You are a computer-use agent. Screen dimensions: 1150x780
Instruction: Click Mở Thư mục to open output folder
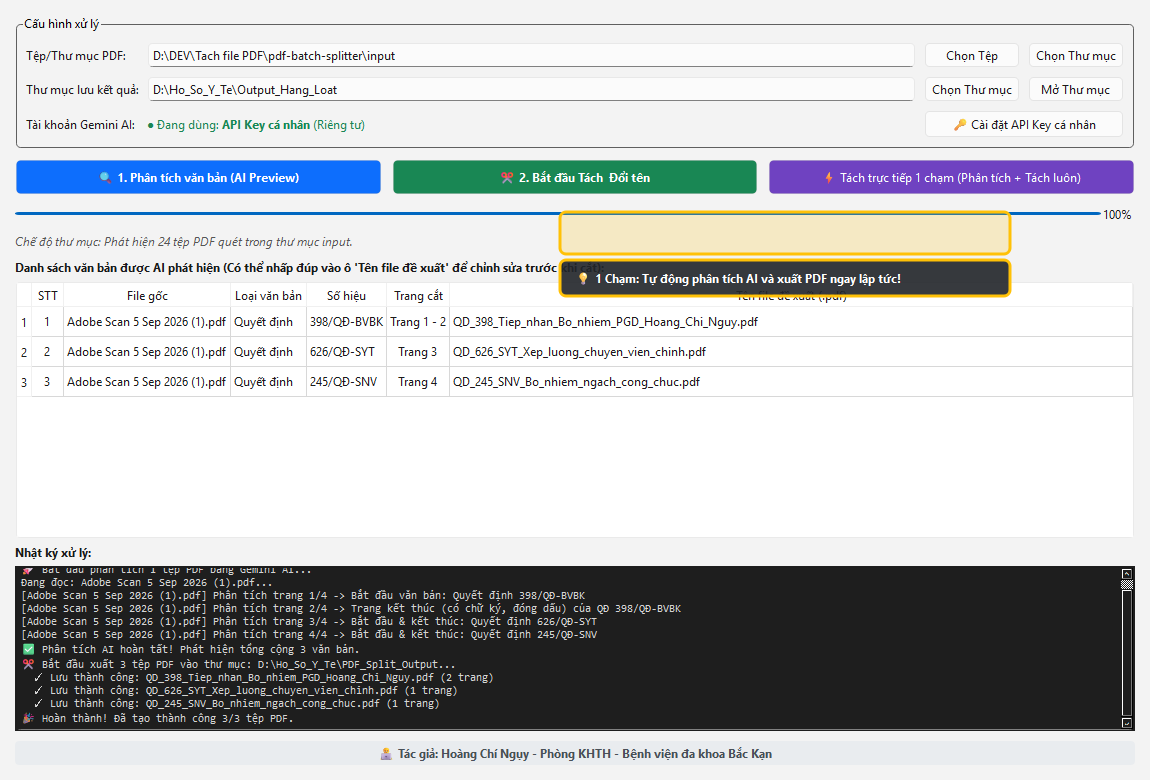tap(1075, 89)
